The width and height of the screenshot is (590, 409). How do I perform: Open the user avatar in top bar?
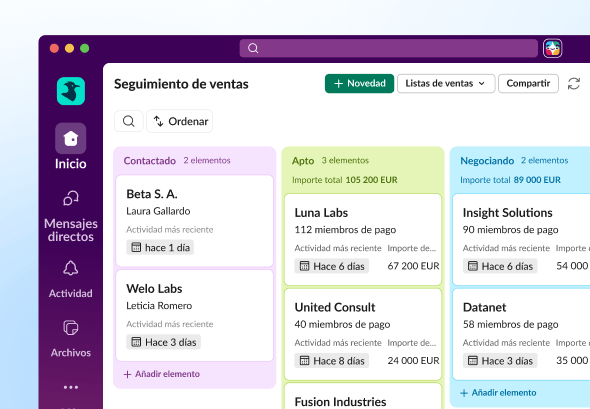552,48
